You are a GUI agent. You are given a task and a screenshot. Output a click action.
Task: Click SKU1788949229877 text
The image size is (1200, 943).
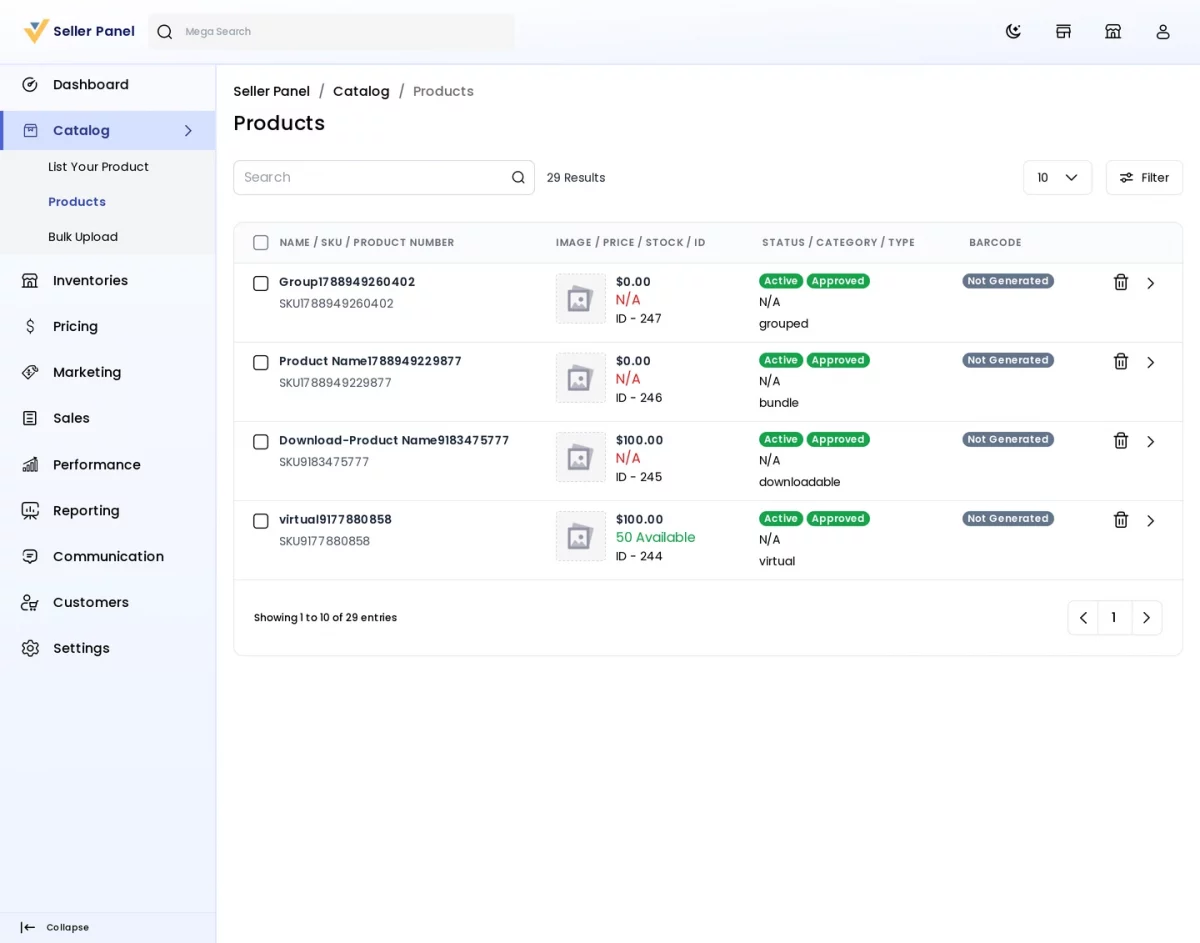(335, 383)
